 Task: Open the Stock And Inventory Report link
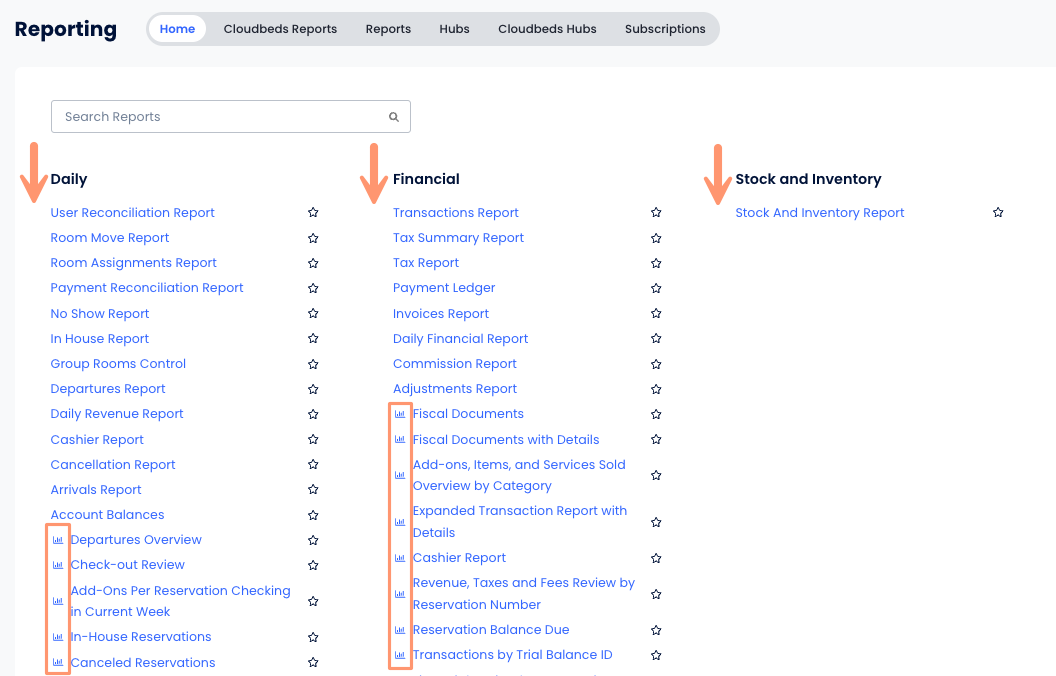point(819,213)
